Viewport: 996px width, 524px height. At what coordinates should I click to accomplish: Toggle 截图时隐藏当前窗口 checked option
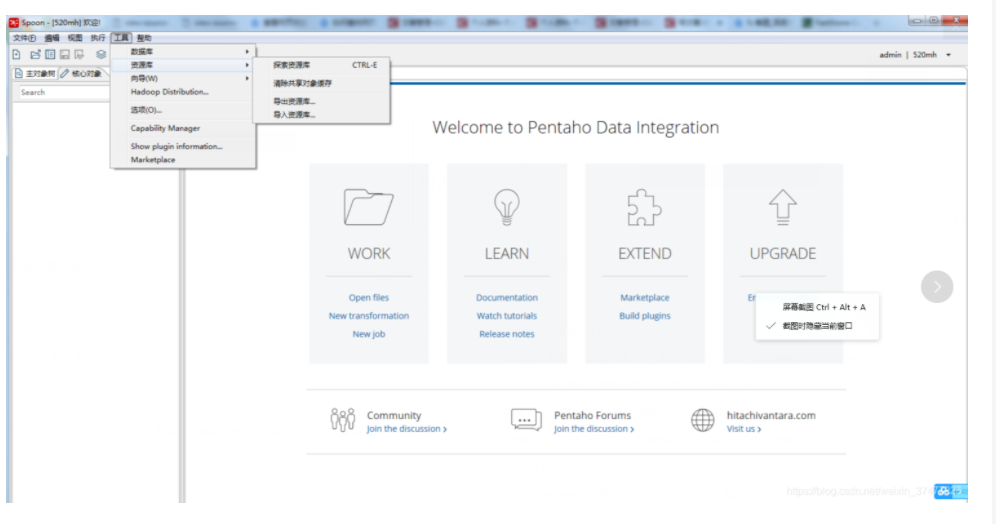pos(817,326)
